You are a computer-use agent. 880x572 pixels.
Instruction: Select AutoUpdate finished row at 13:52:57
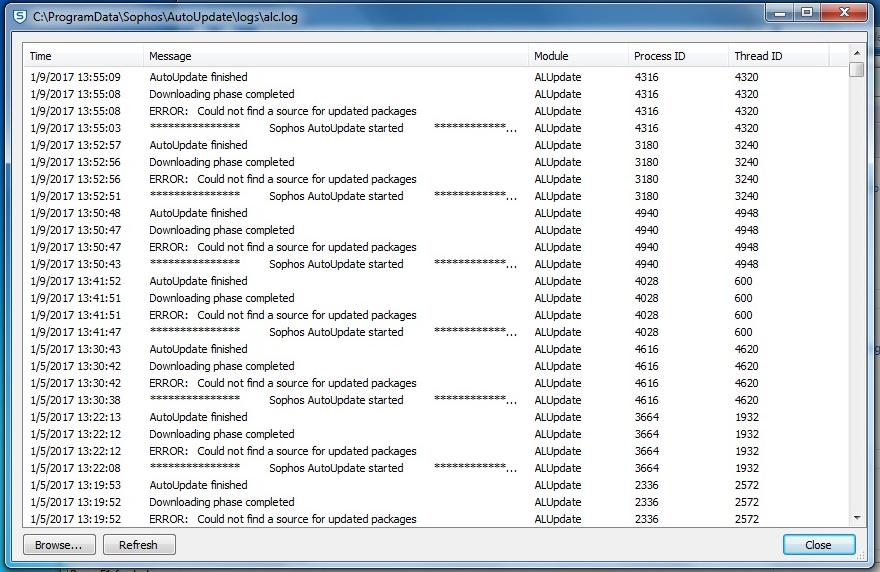coord(436,145)
